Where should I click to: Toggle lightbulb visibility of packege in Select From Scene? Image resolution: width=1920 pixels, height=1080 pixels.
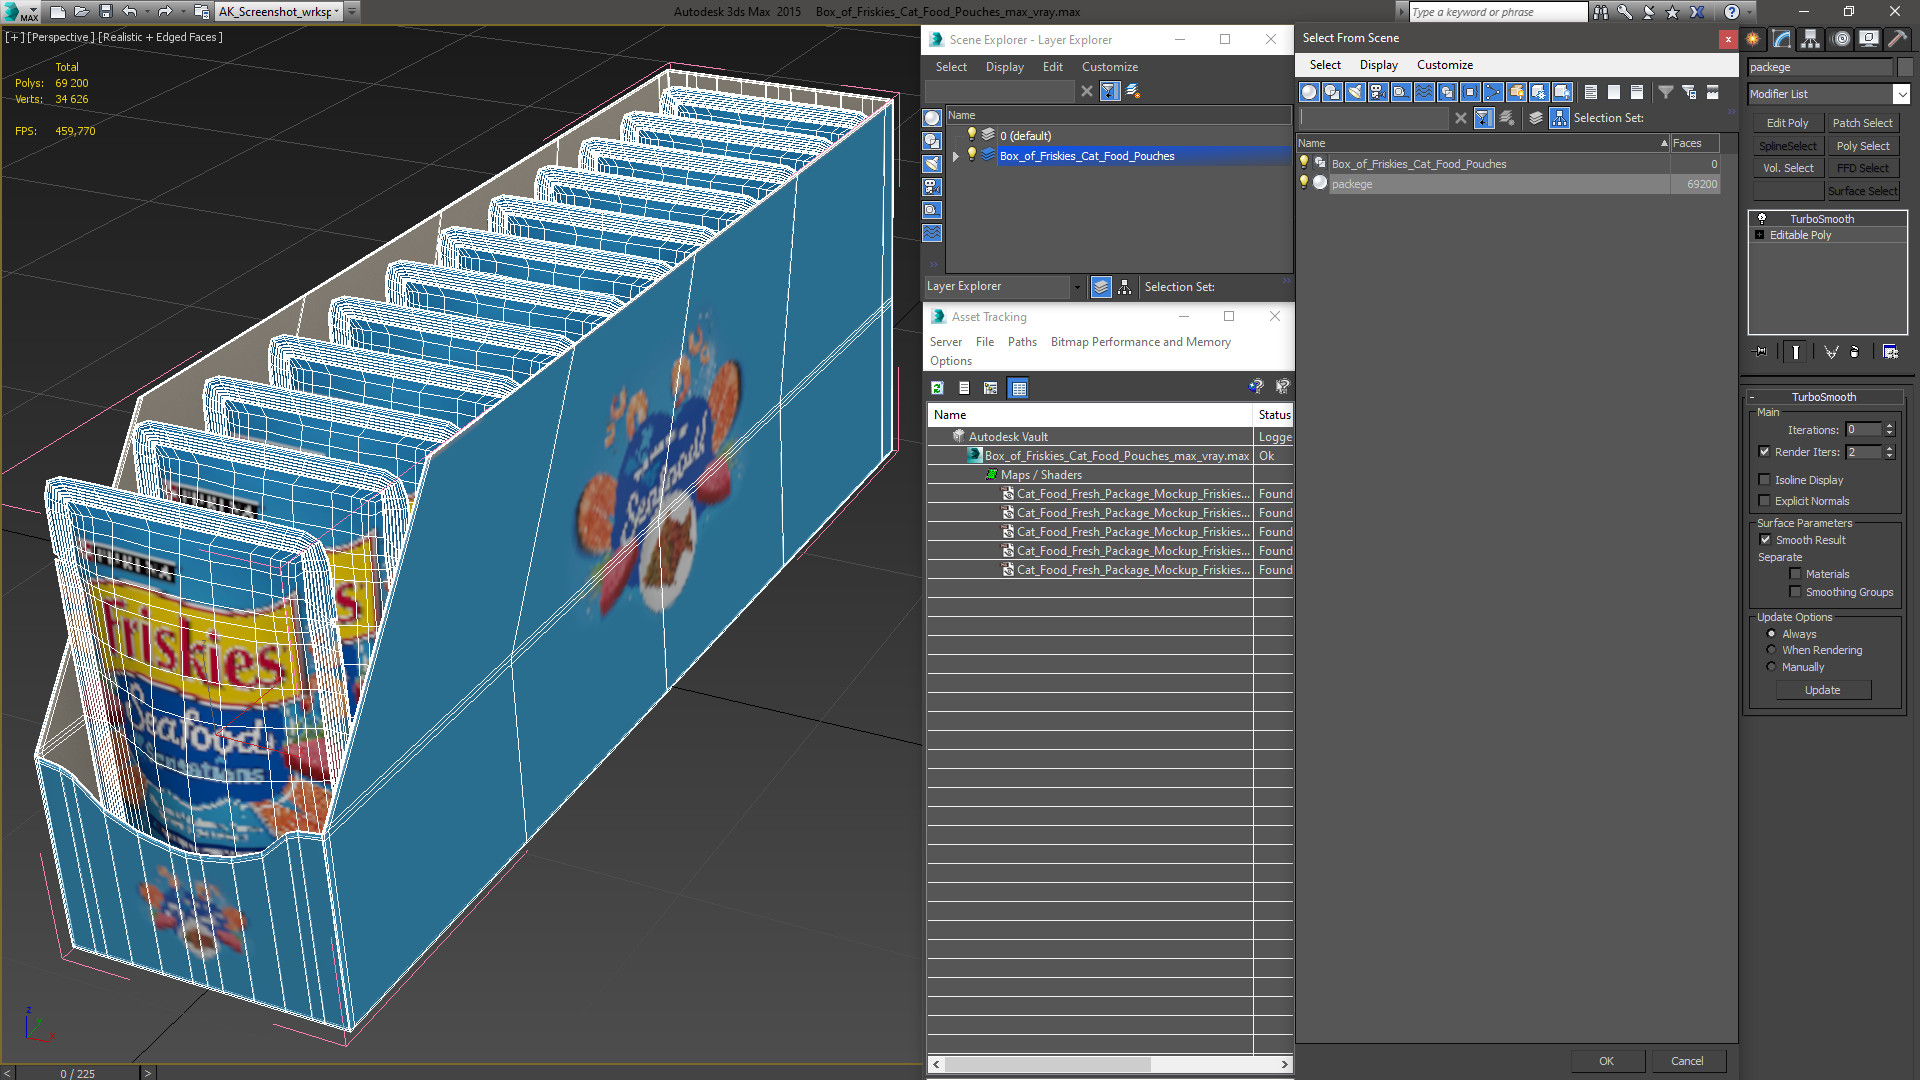point(1304,183)
